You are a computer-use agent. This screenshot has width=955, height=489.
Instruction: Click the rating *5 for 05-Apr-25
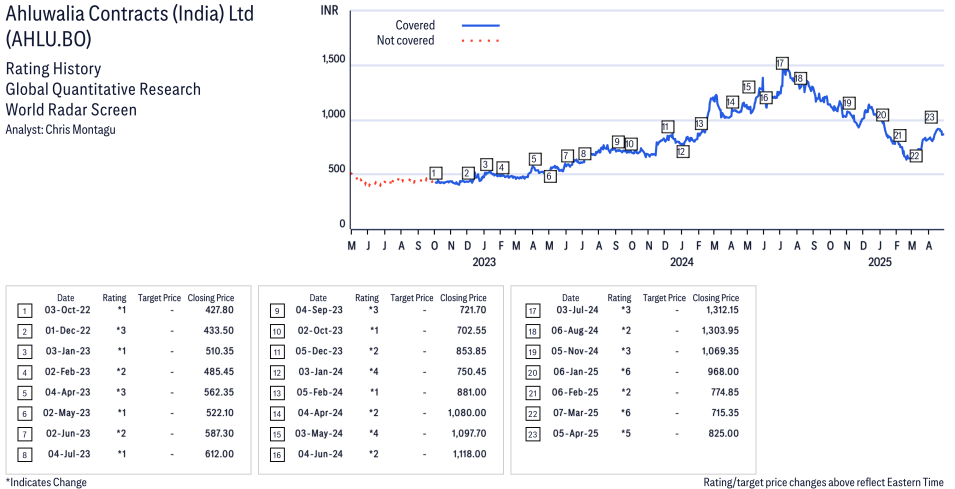pos(626,434)
